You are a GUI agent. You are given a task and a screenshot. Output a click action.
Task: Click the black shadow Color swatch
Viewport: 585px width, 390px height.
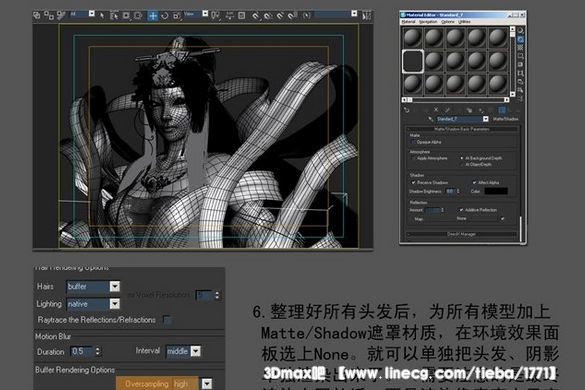tap(496, 191)
